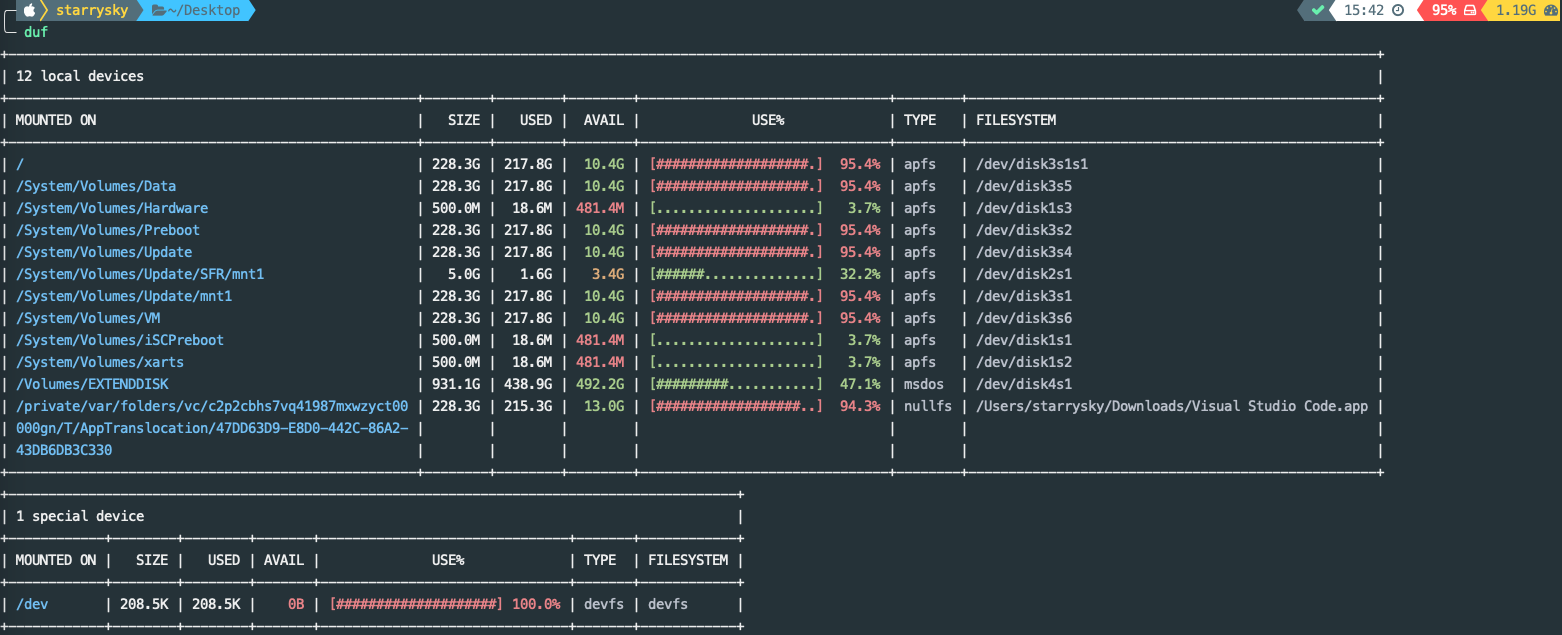The image size is (1562, 635).
Task: Click the /System/Volumes/Update/mnt1 mount path
Action: pyautogui.click(x=124, y=296)
